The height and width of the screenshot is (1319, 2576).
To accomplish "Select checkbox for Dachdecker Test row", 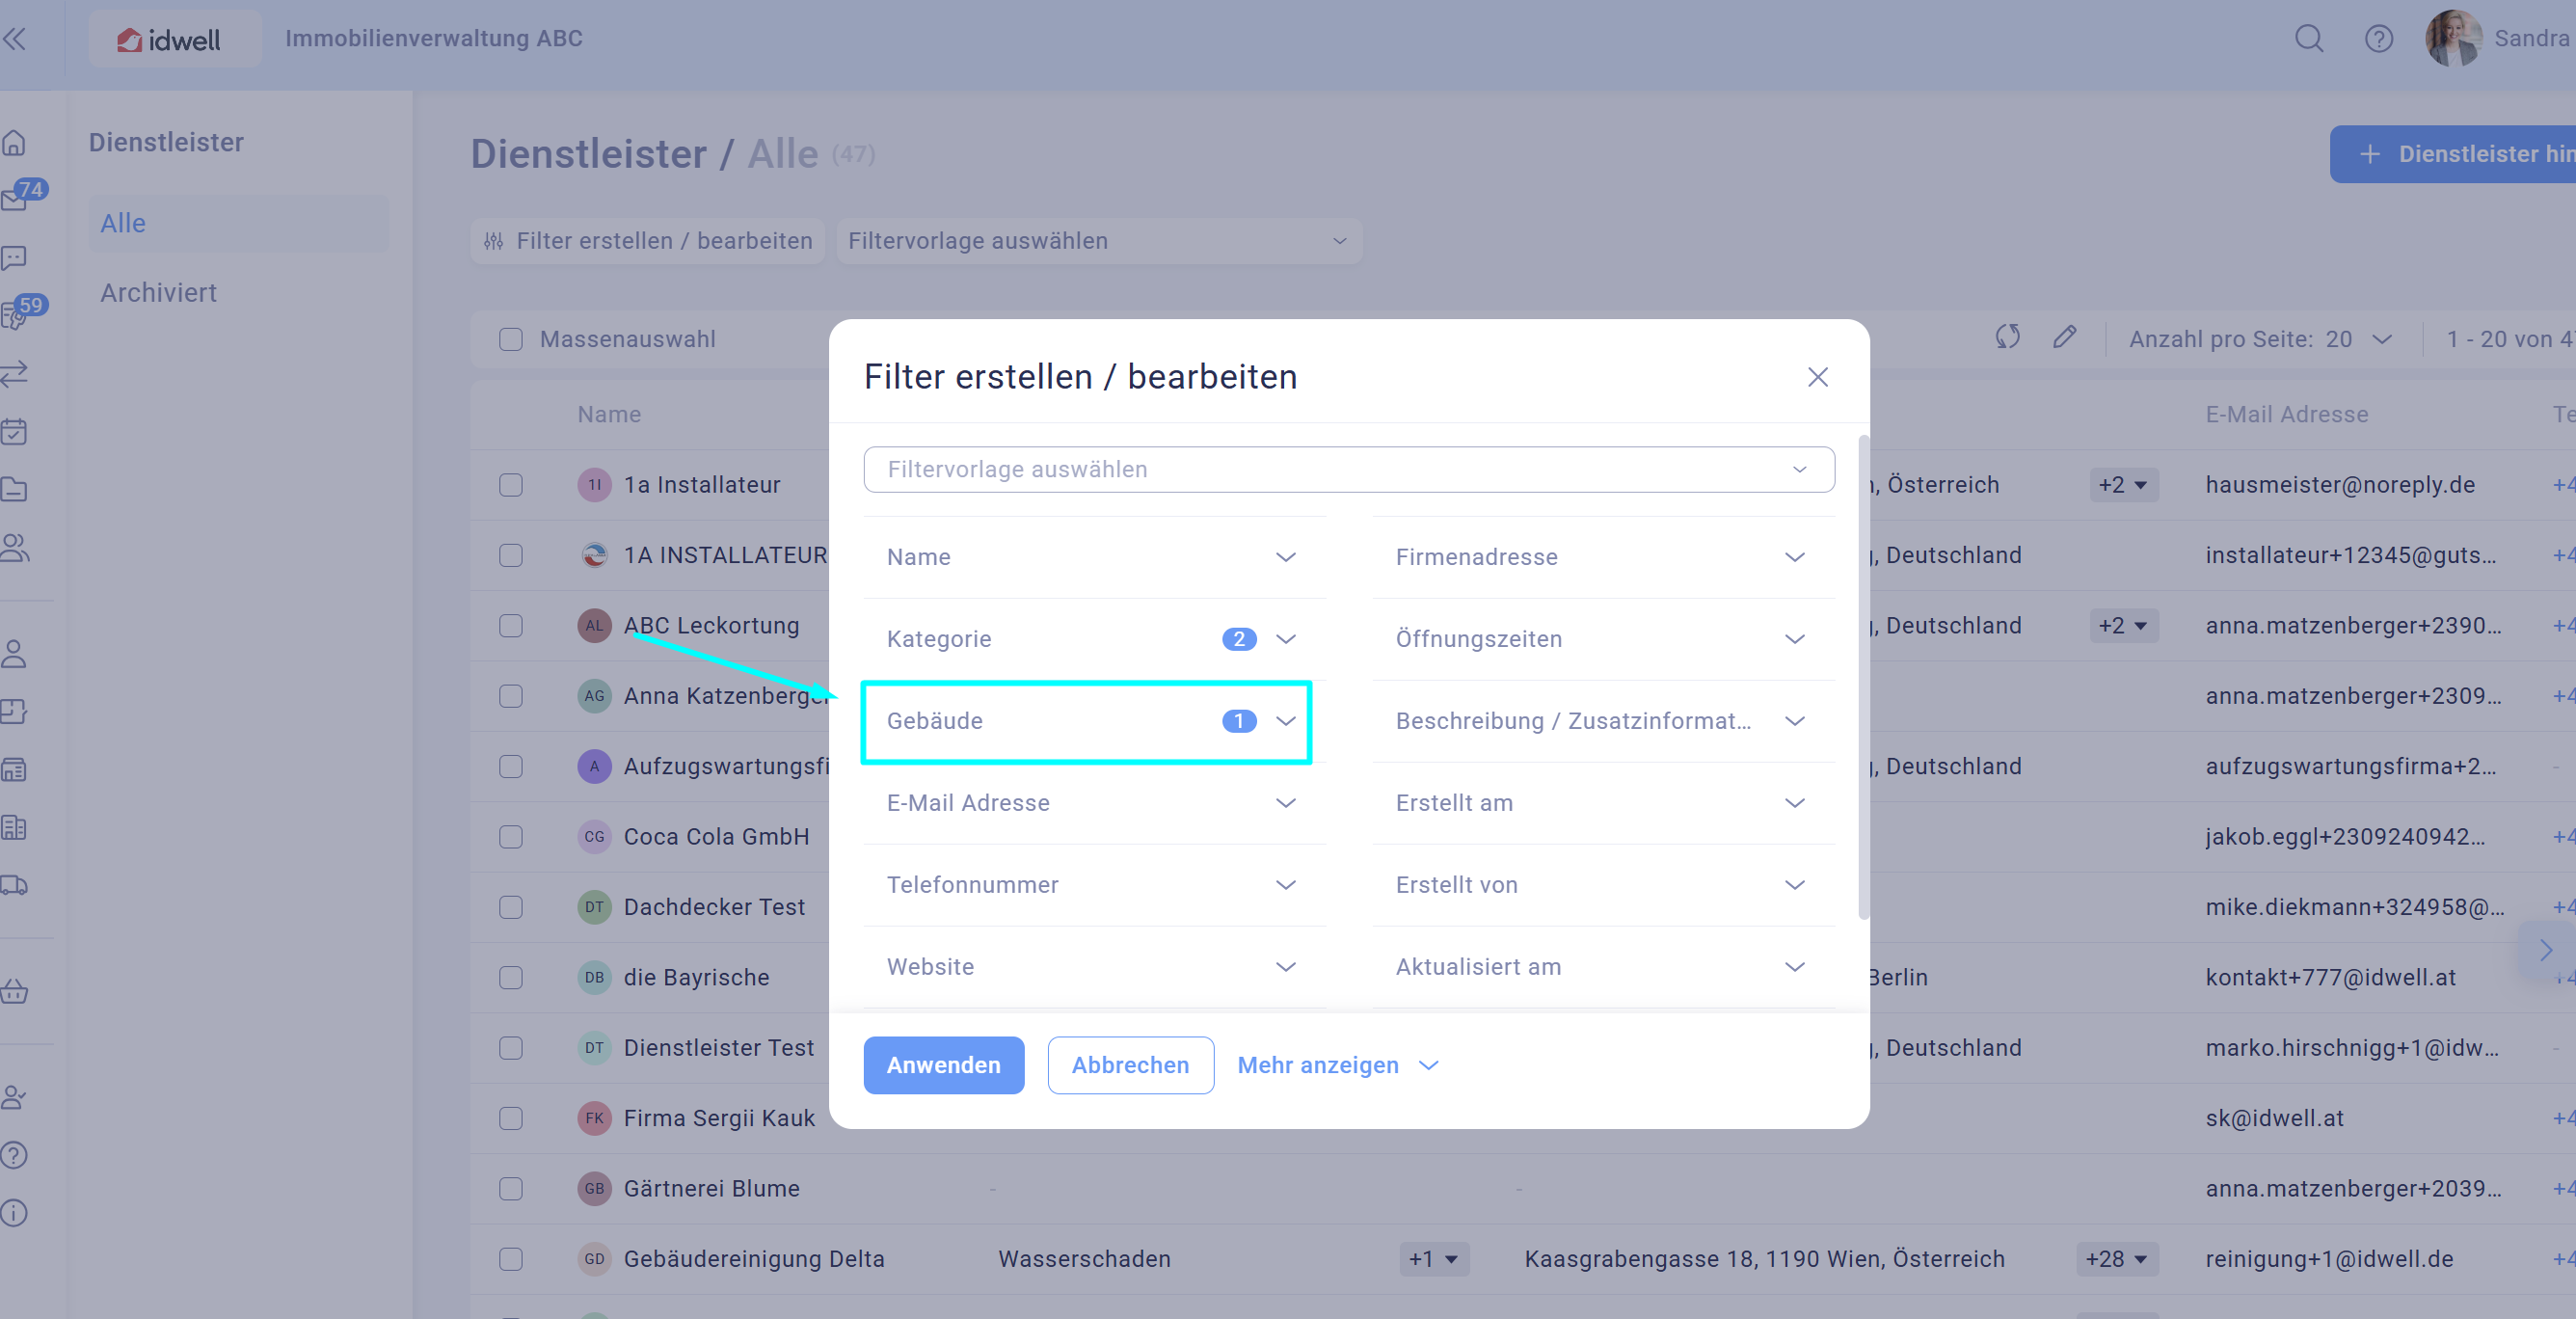I will click(511, 907).
